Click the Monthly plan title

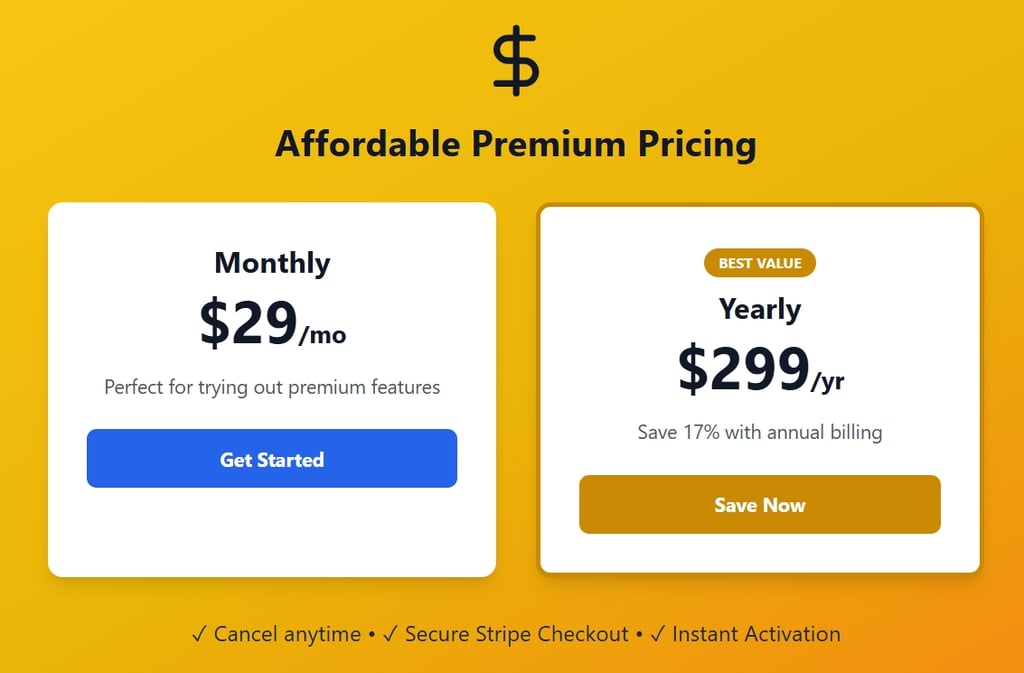point(271,263)
